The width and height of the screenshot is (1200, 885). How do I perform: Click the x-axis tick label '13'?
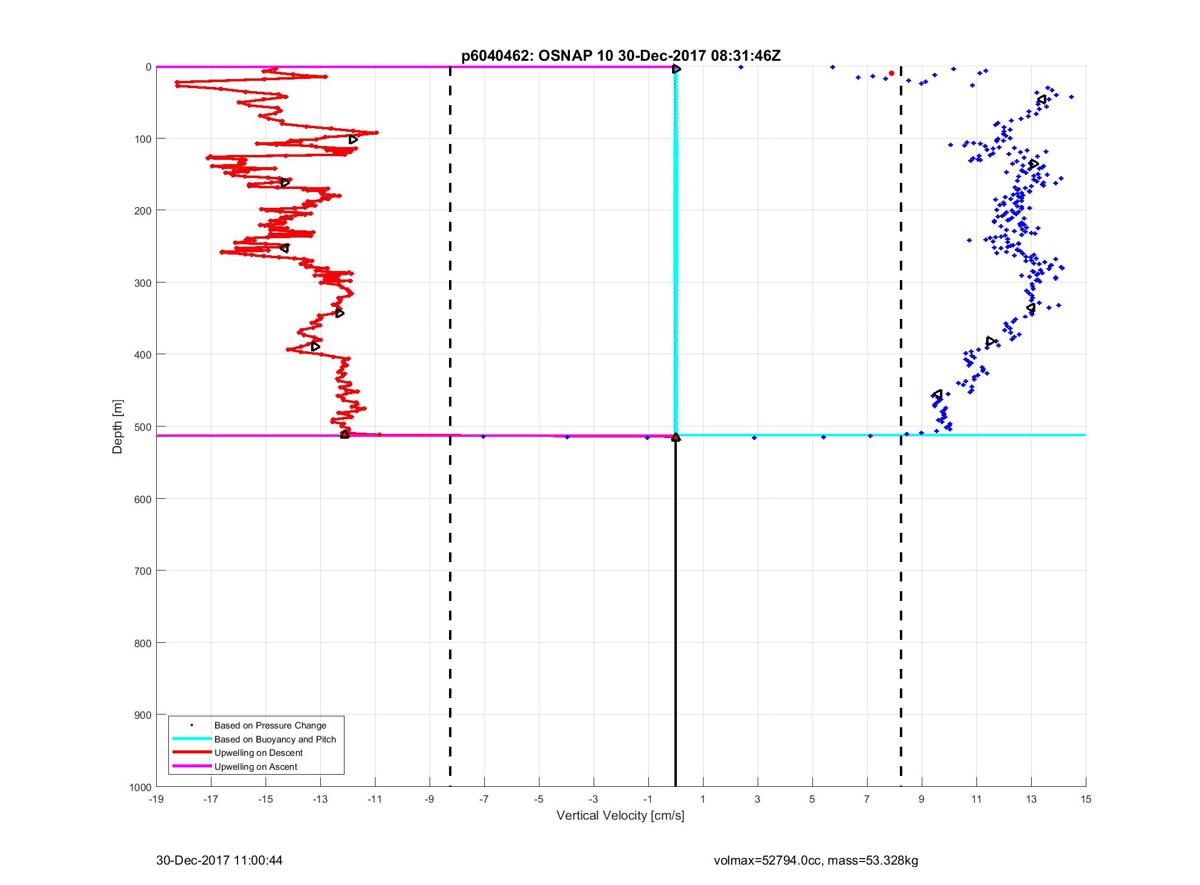[x=1031, y=799]
